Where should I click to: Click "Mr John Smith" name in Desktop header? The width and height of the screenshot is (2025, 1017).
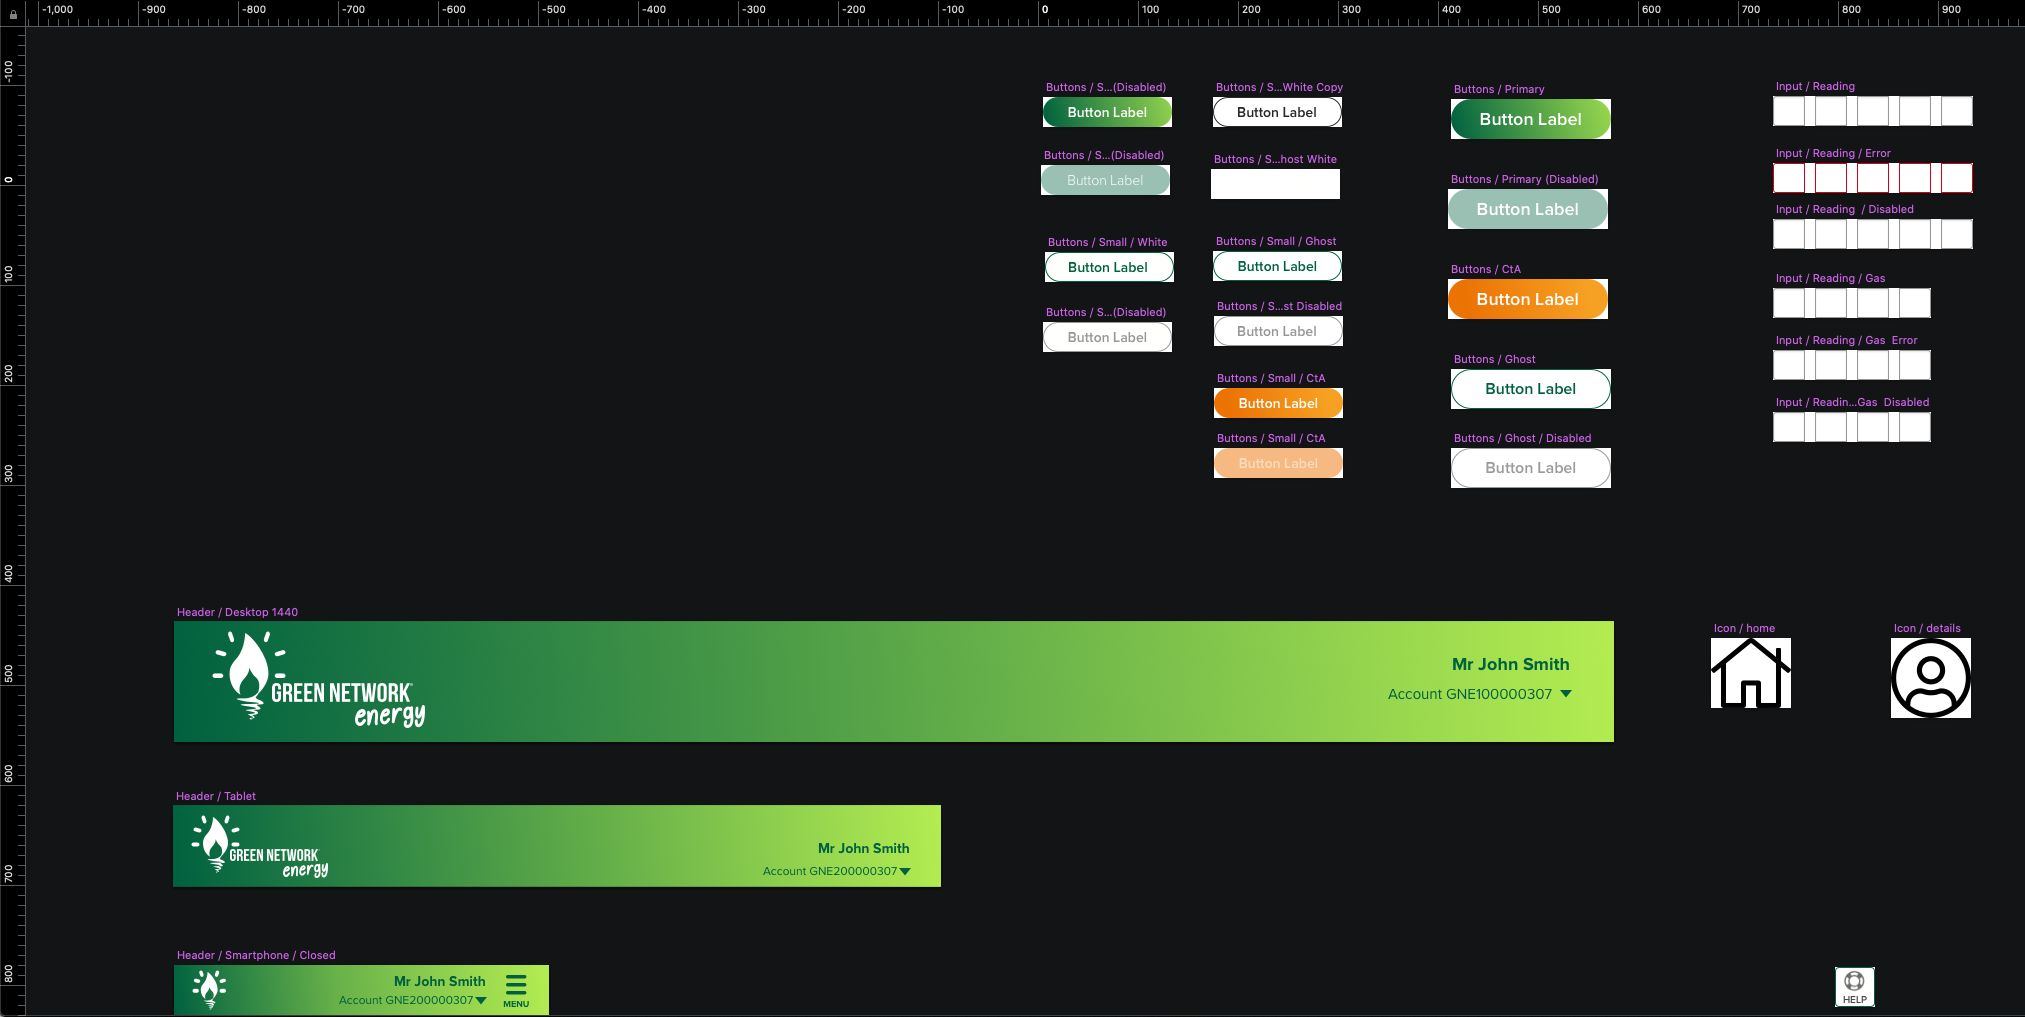pyautogui.click(x=1510, y=664)
